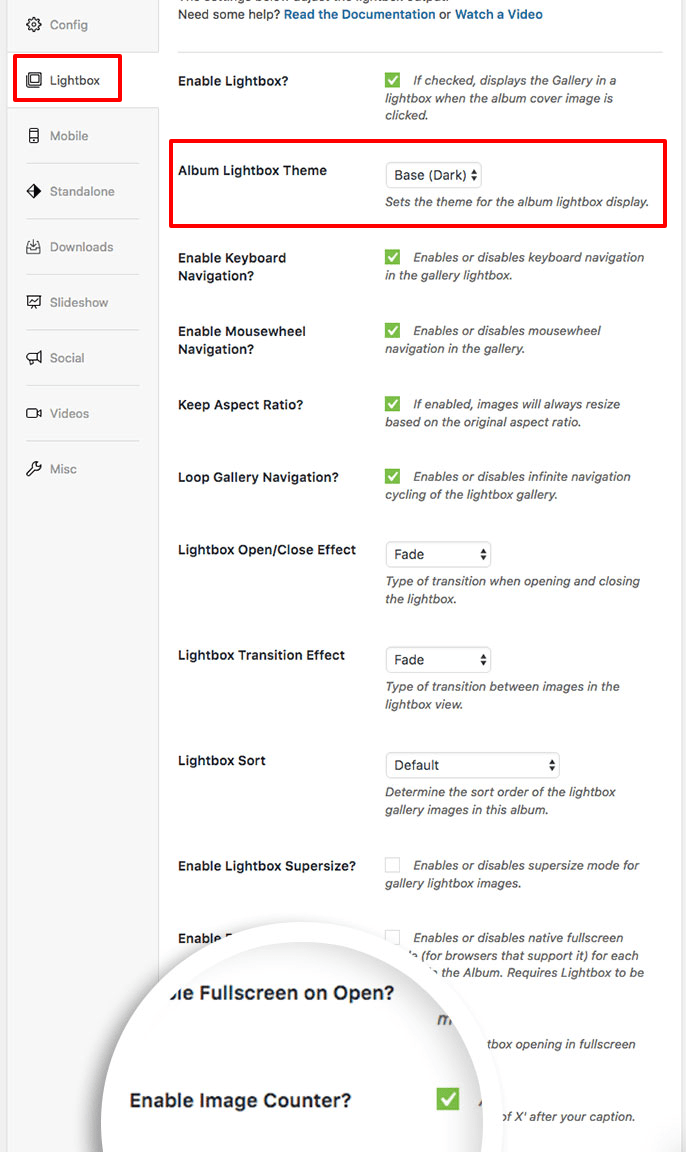Open the Lightbox Open/Close Effect dropdown
Image resolution: width=686 pixels, height=1152 pixels.
point(438,554)
